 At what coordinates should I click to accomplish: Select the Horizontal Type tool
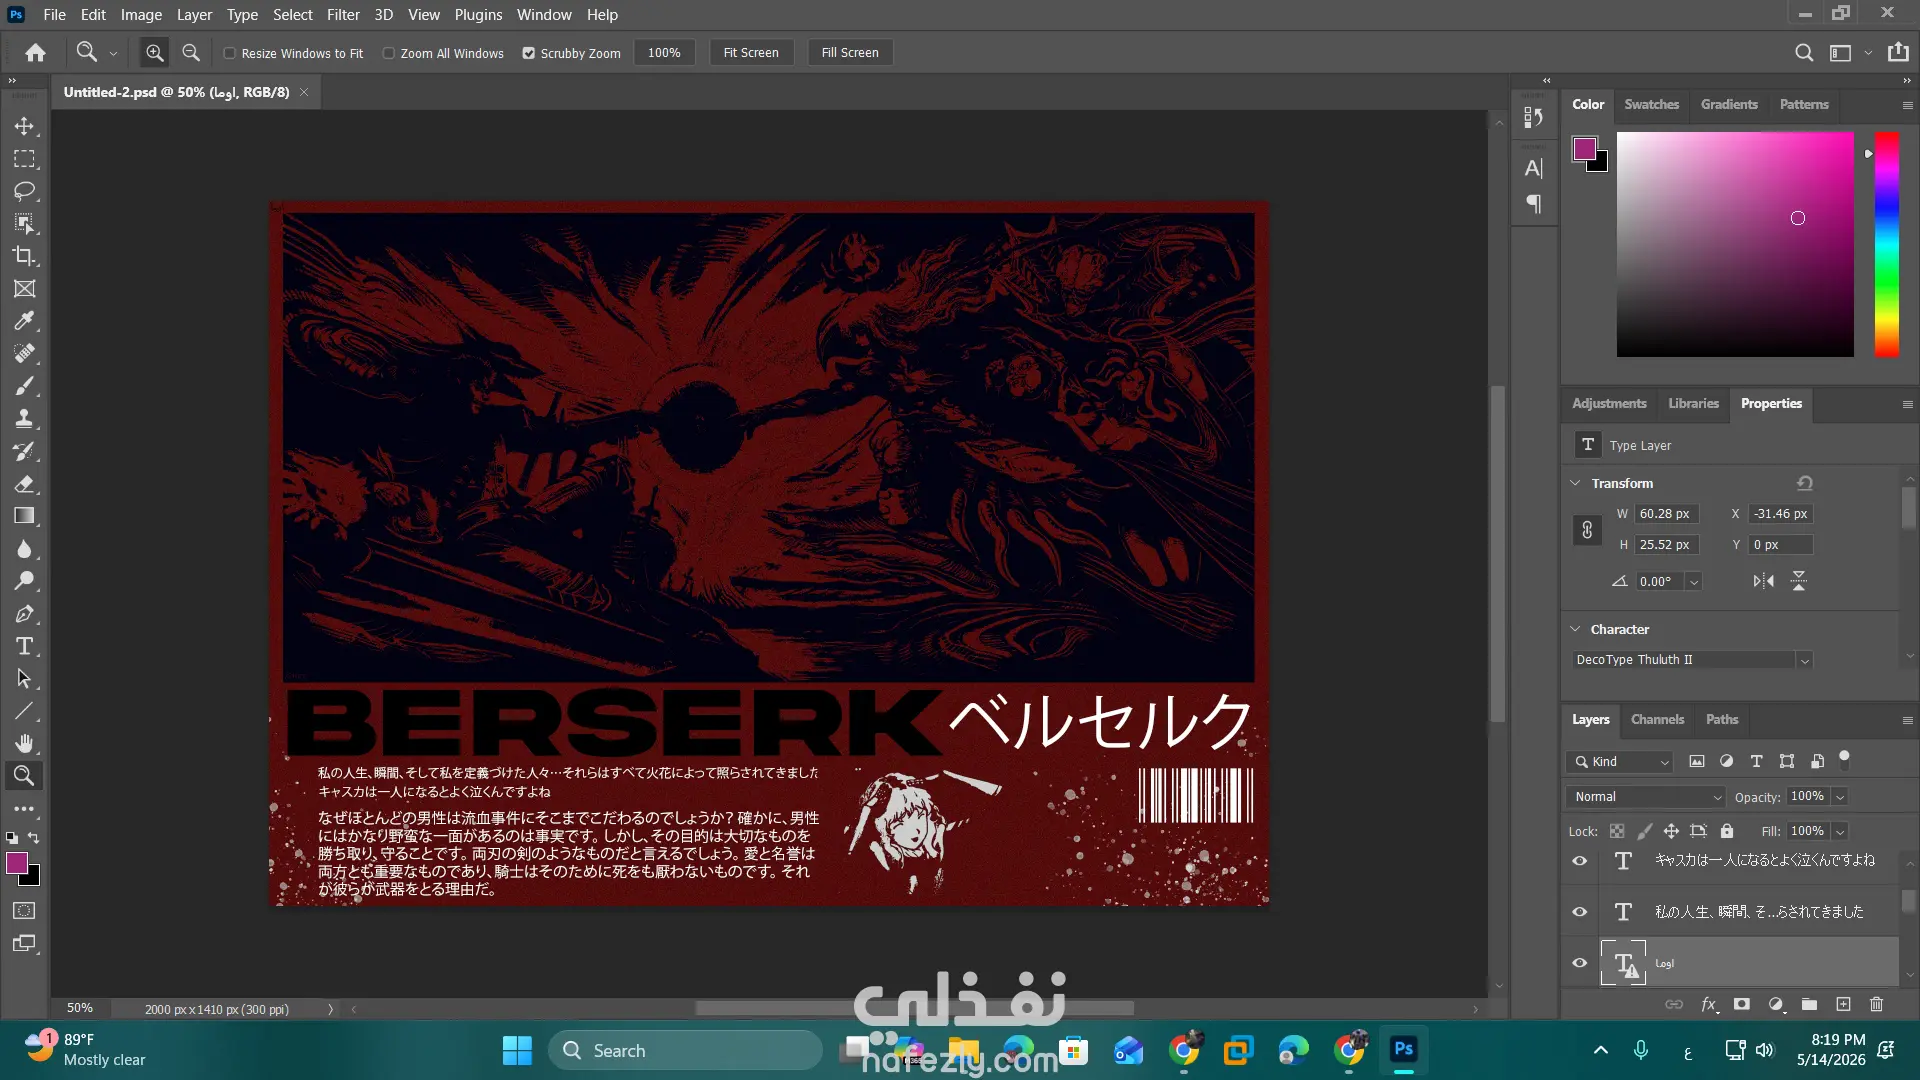pos(24,646)
